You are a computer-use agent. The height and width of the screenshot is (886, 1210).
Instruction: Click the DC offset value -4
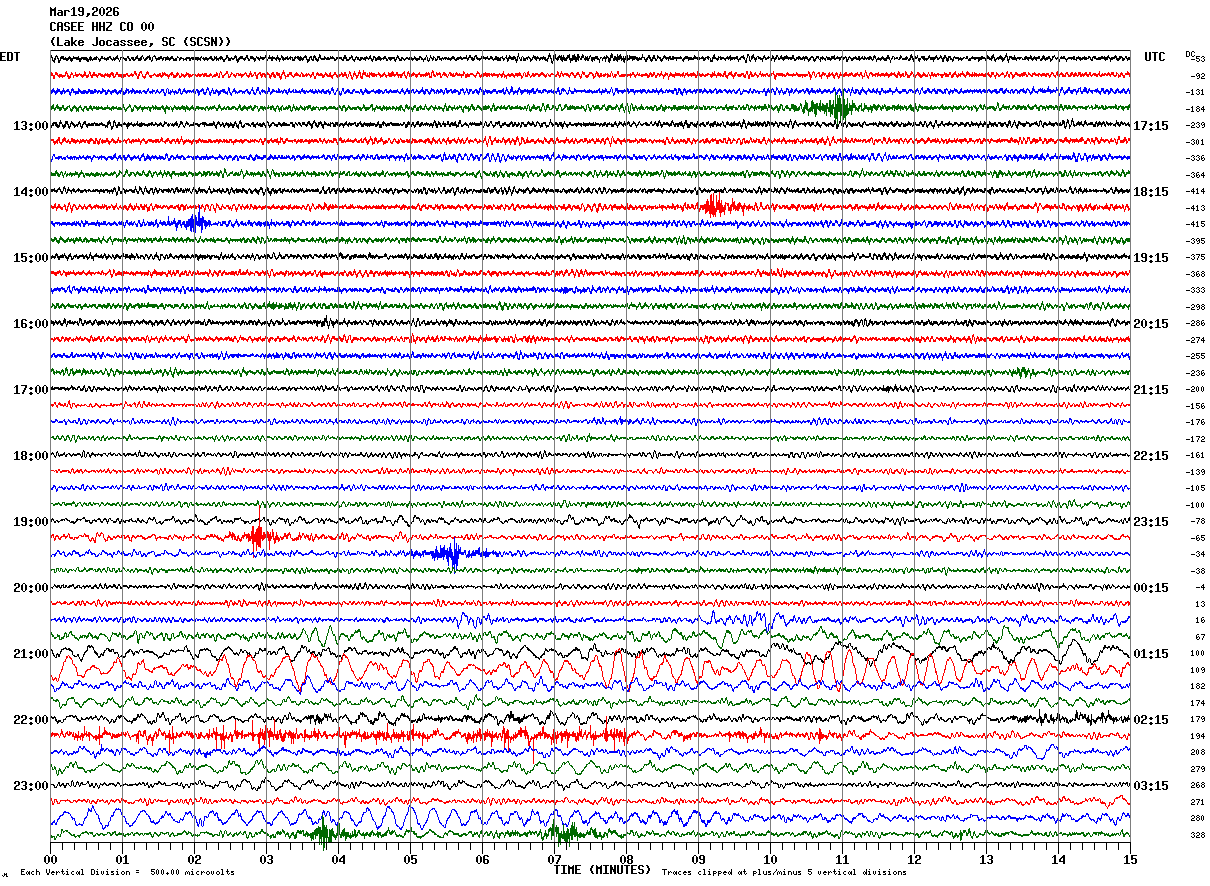coord(1199,587)
